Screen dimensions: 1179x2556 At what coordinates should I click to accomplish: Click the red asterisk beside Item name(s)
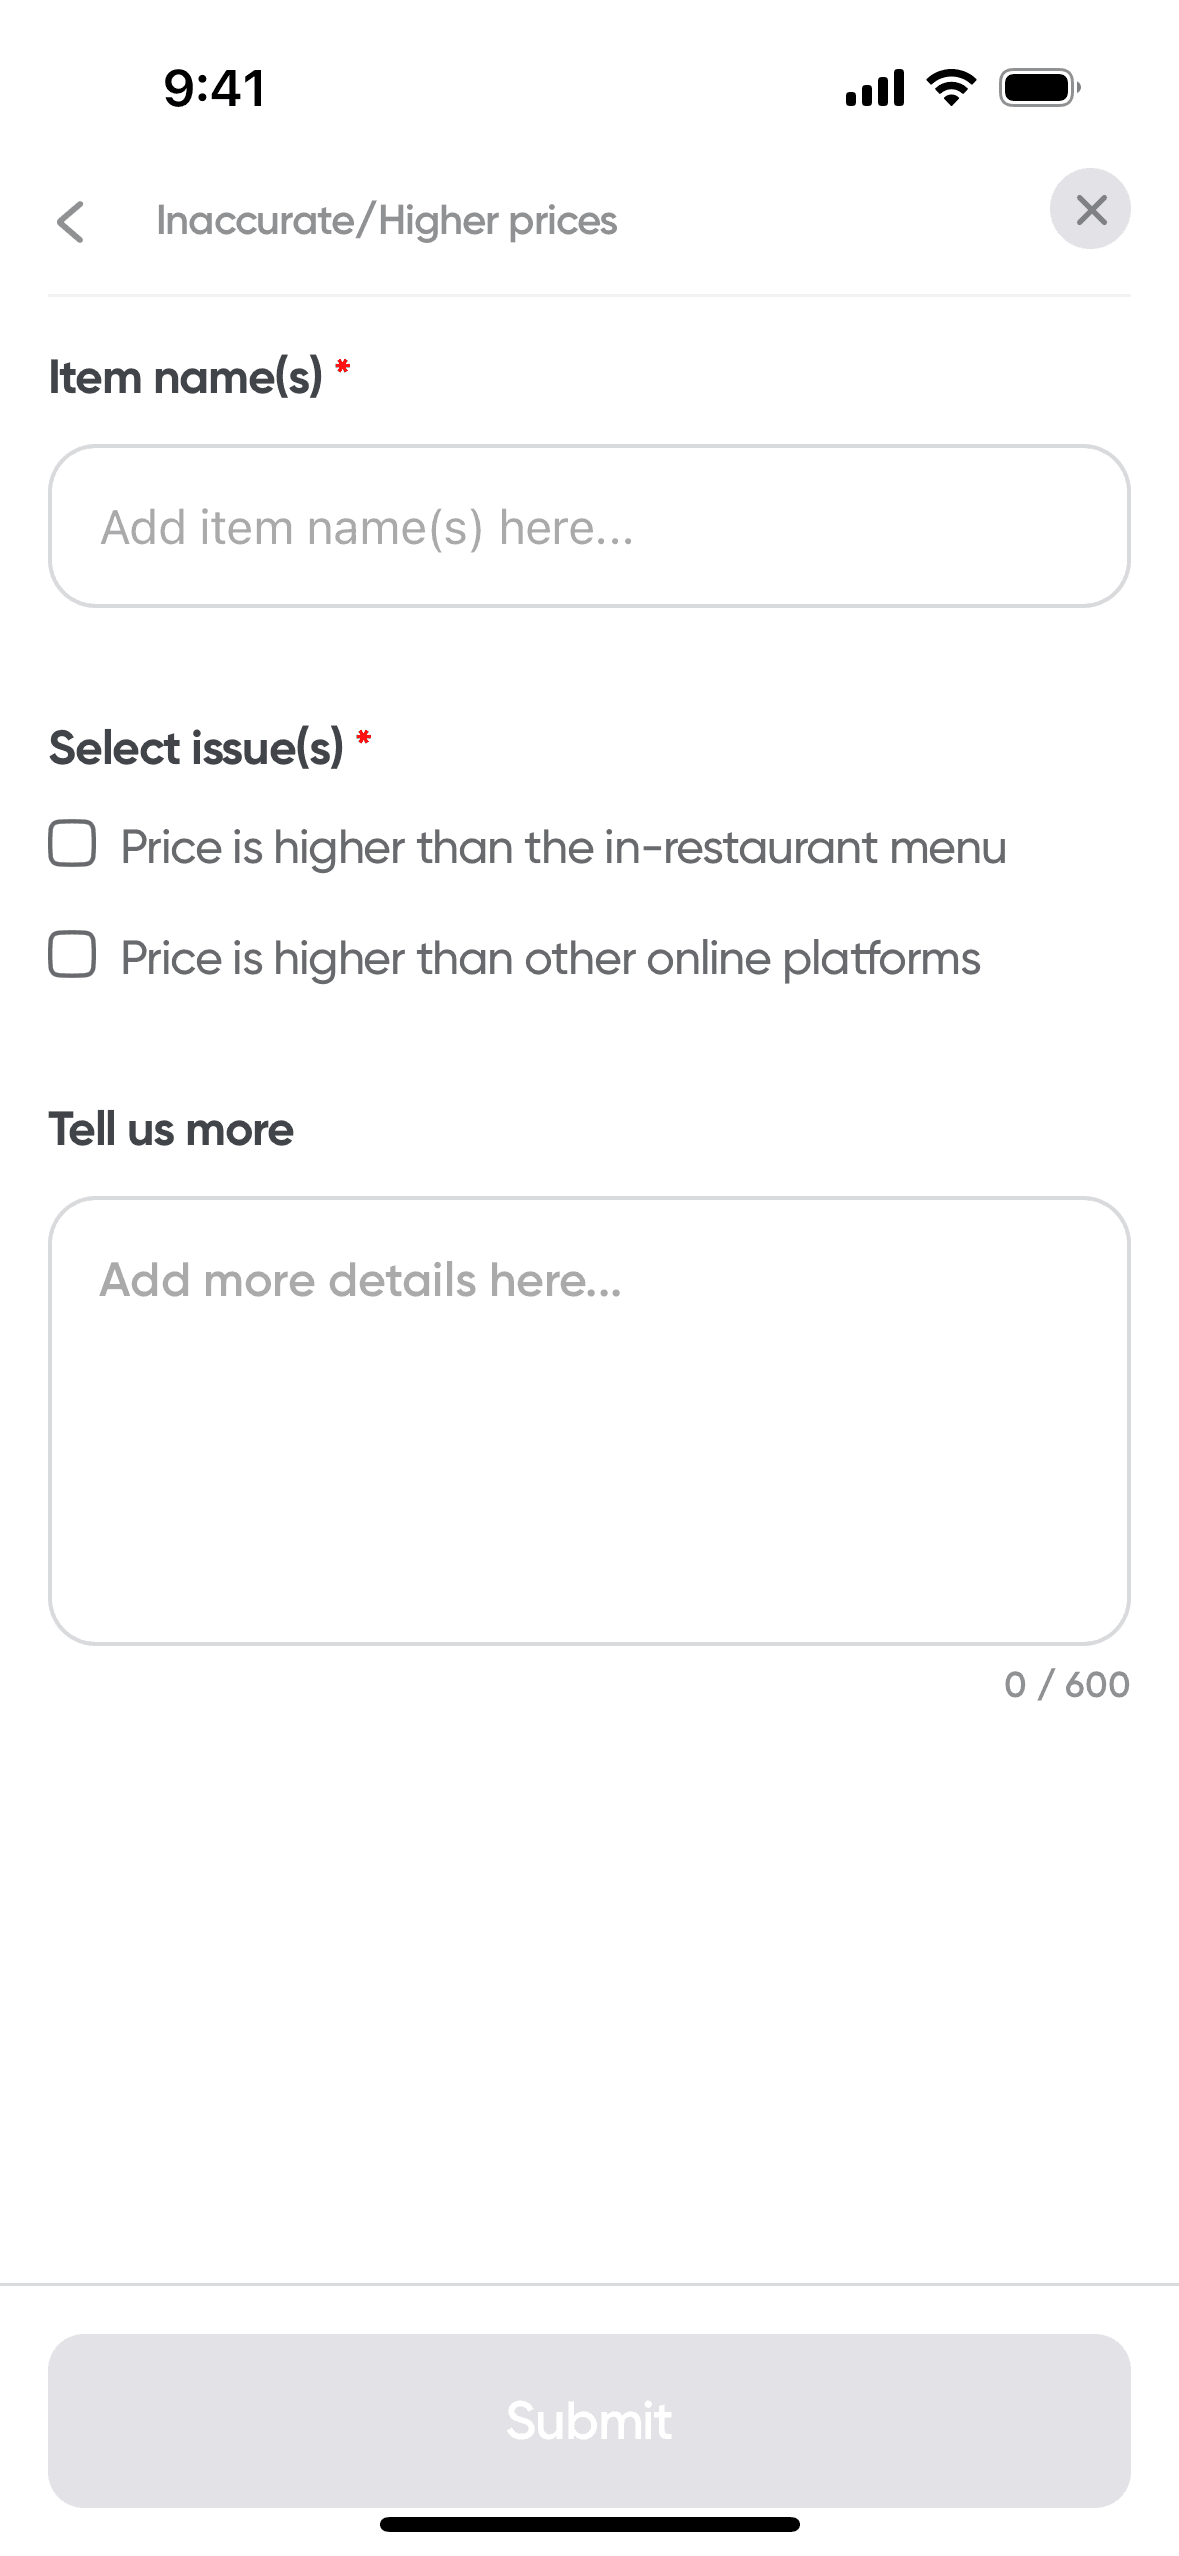click(343, 367)
